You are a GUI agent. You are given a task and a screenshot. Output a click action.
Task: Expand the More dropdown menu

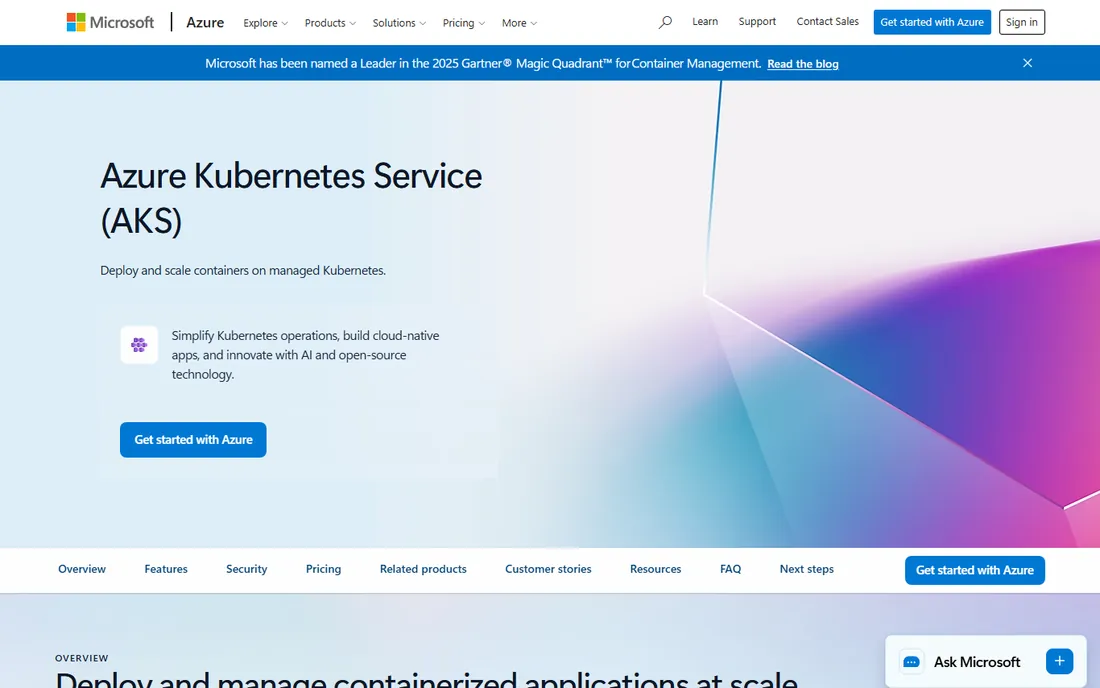tap(519, 23)
